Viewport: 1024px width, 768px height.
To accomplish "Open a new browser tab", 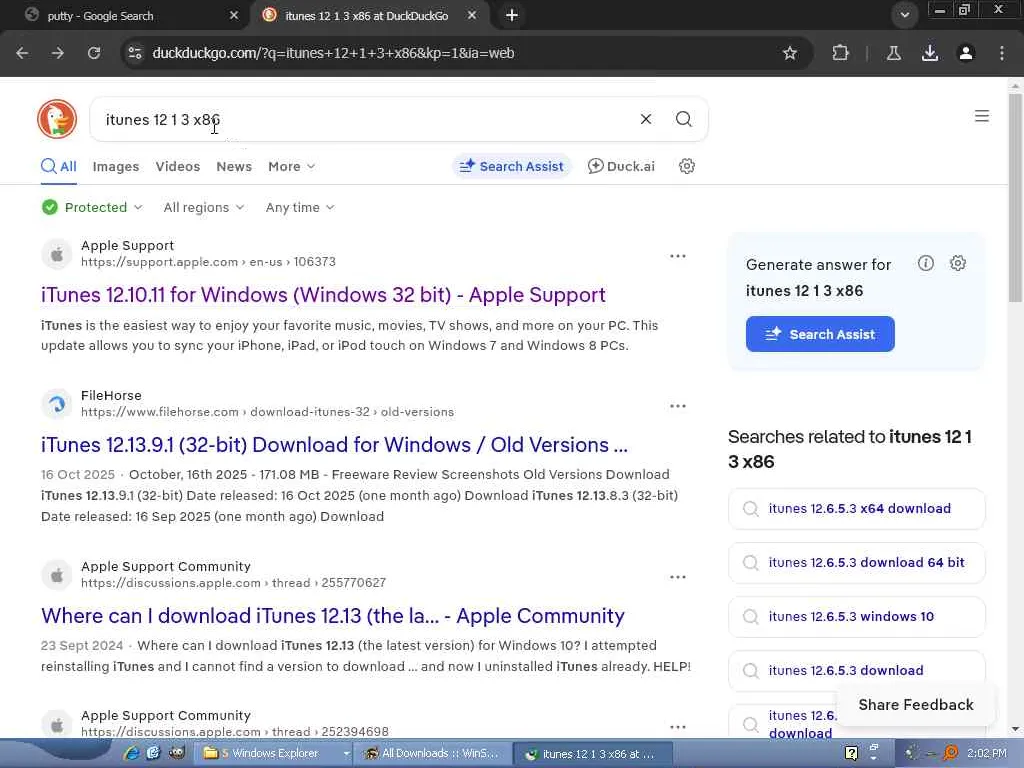I will [x=512, y=15].
